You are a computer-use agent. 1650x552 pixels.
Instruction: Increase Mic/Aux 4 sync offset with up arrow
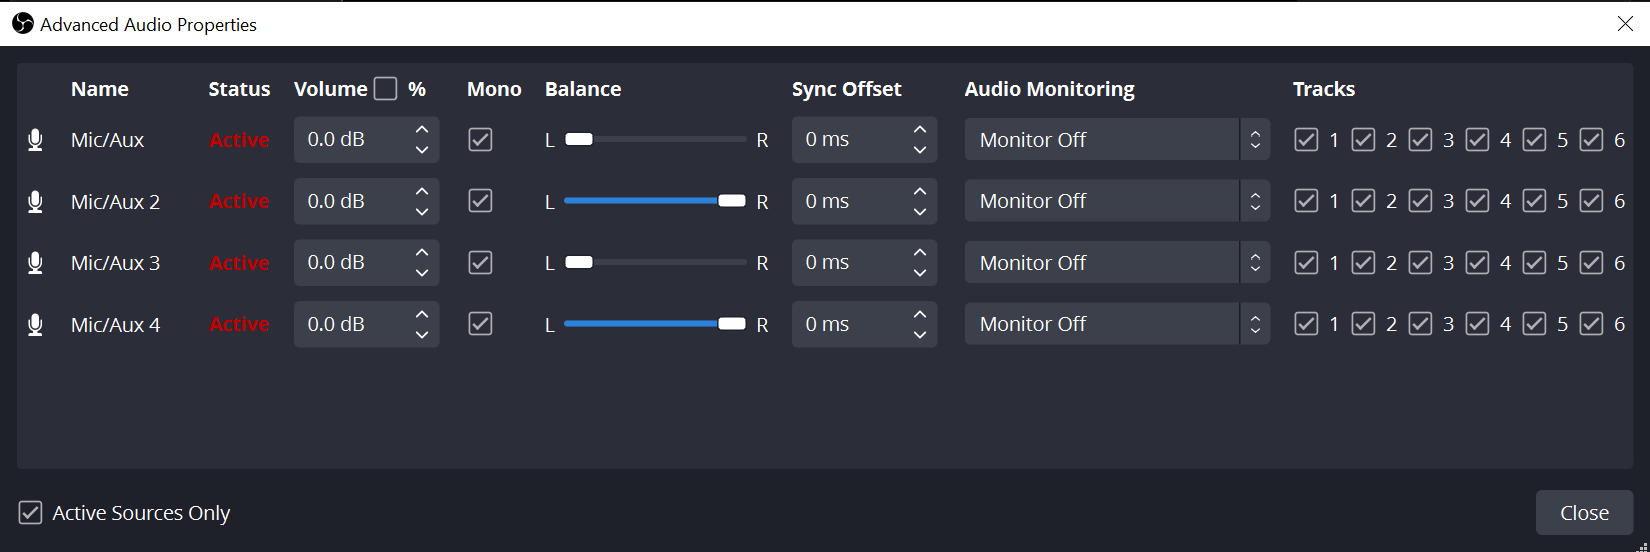click(x=920, y=314)
